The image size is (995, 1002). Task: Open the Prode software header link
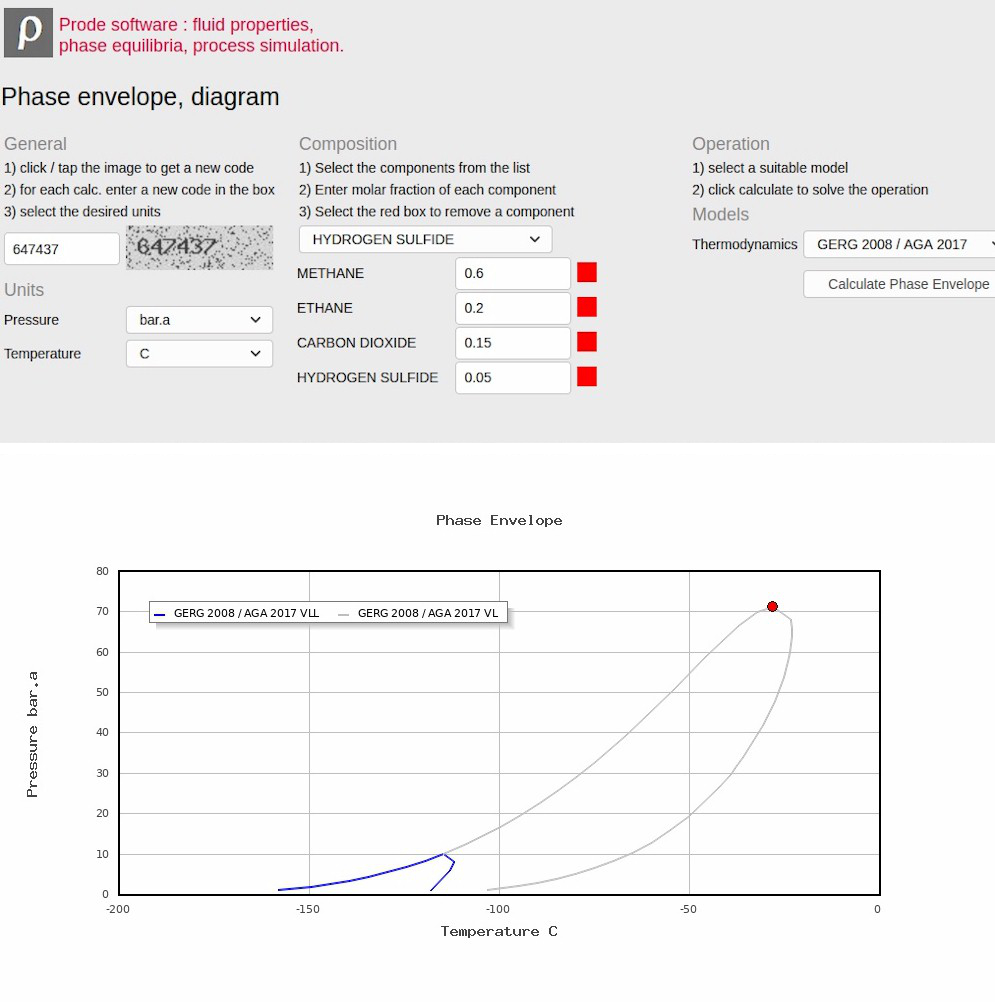[201, 35]
